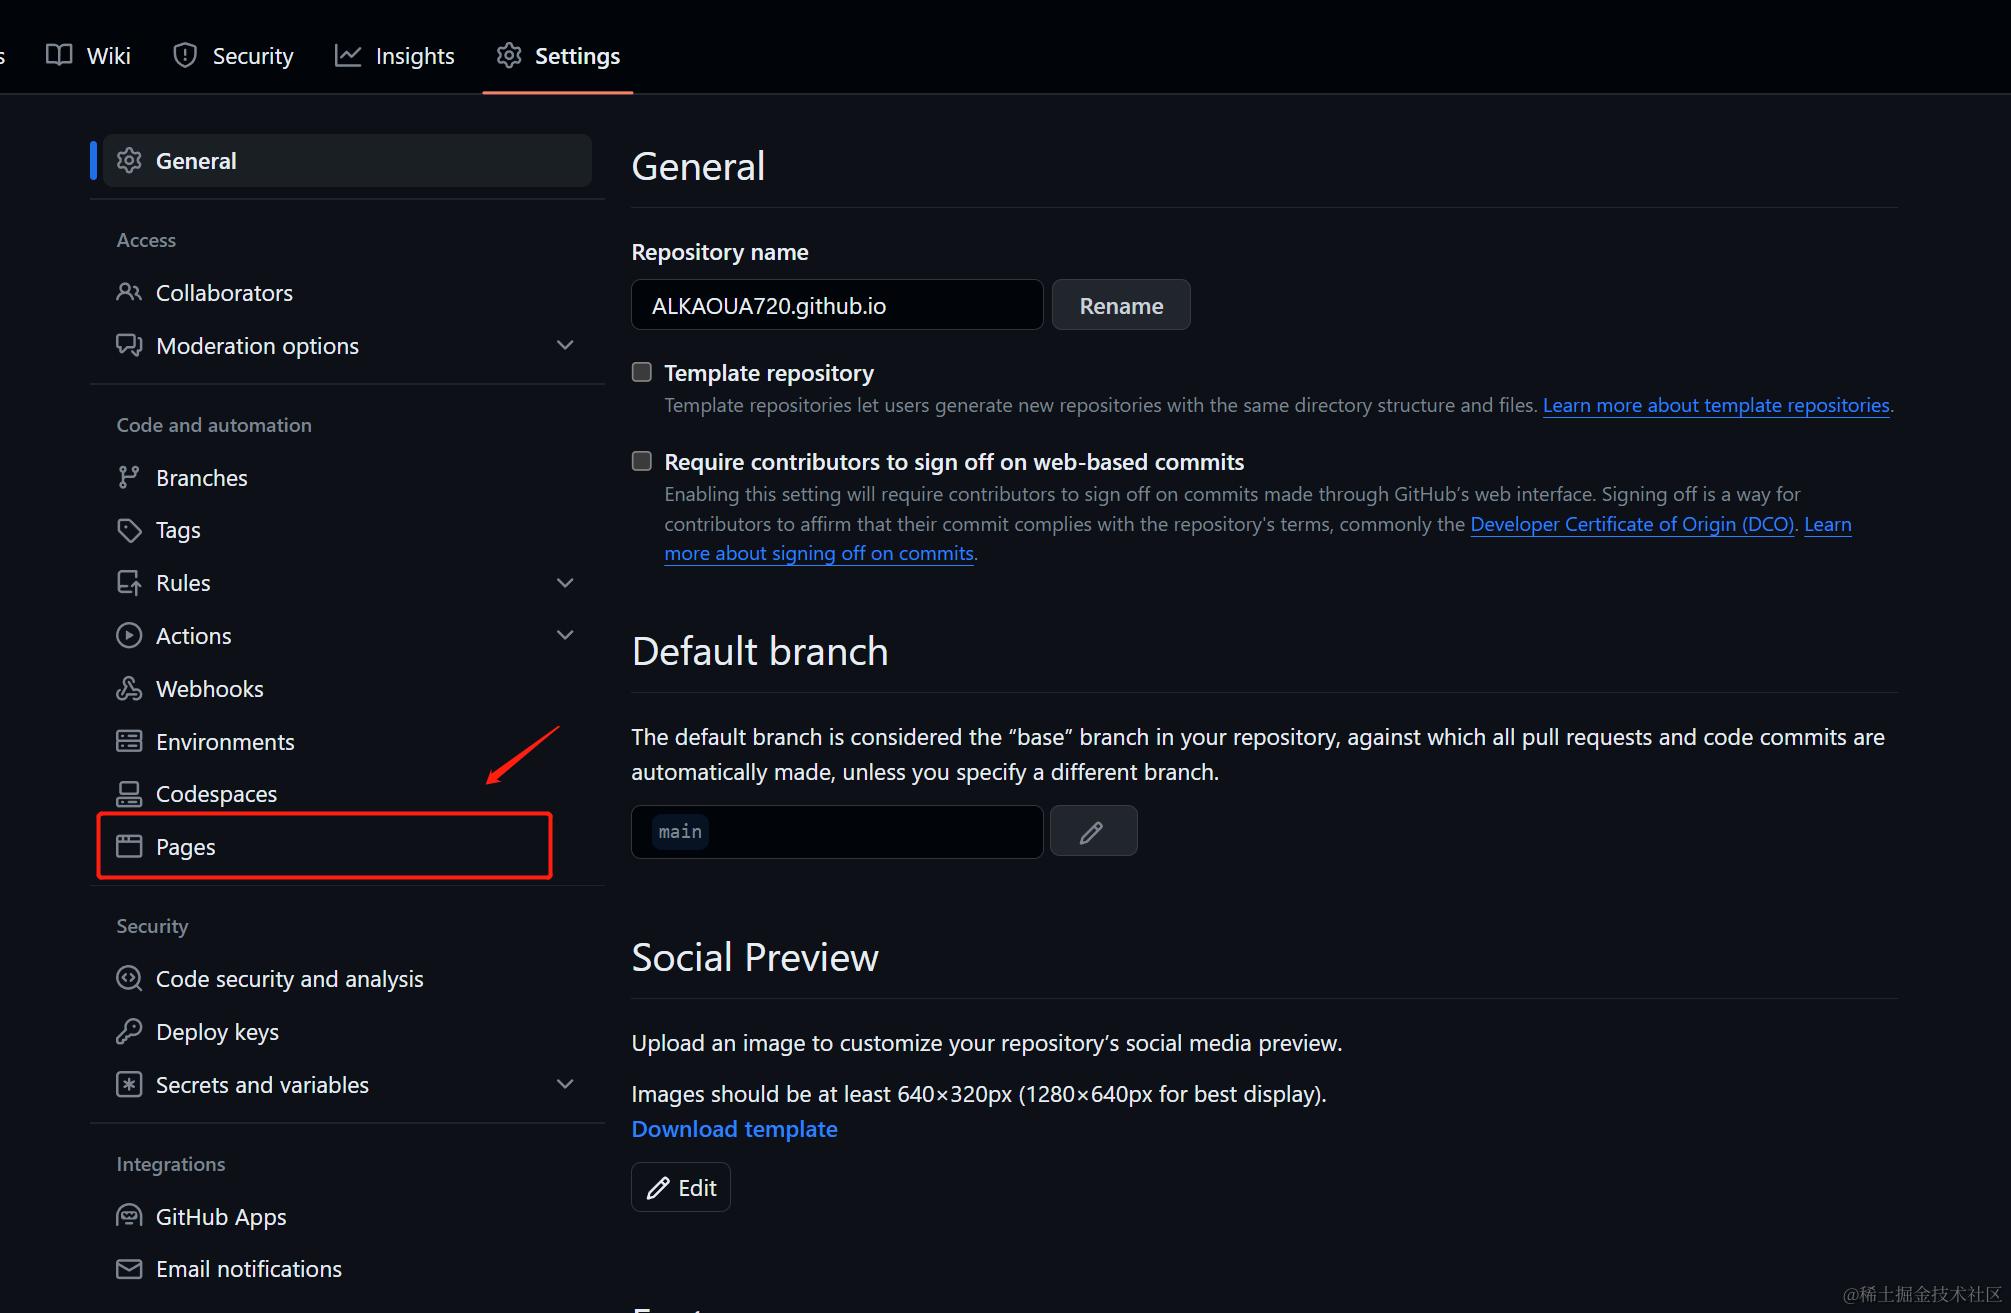Click the Email notifications envelope icon
Image resolution: width=2011 pixels, height=1313 pixels.
click(x=129, y=1269)
